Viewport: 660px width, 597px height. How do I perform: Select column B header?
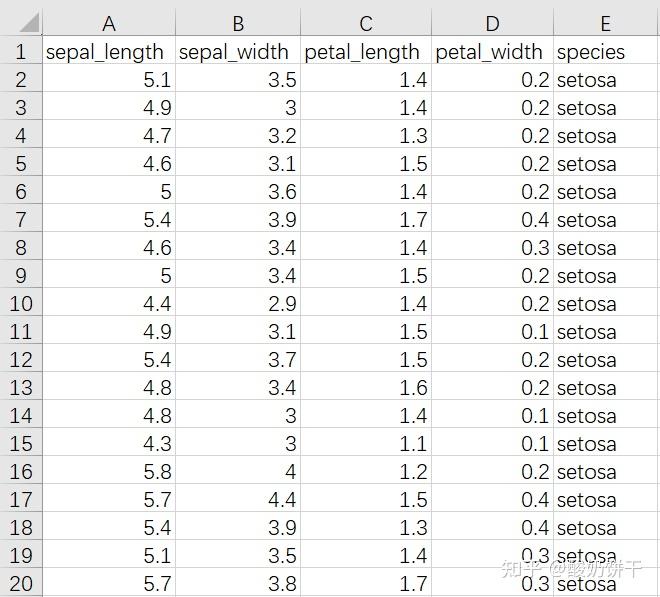pos(238,22)
